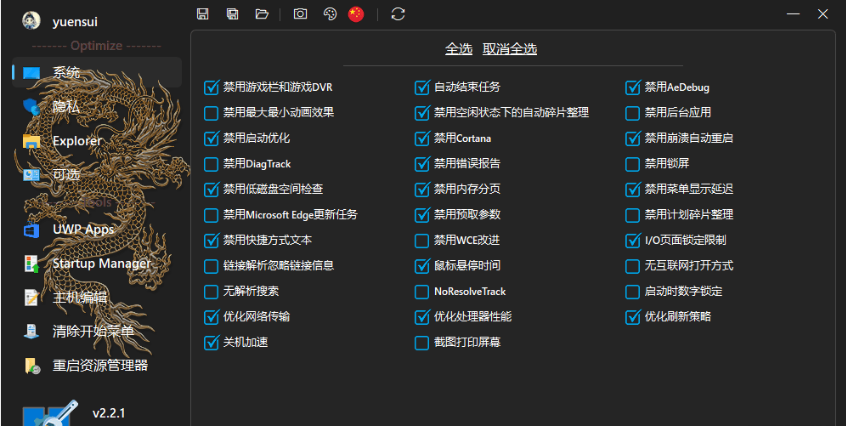This screenshot has width=846, height=426.
Task: Toggle 禁用崩溃自动重启 checkbox
Action: tap(632, 139)
